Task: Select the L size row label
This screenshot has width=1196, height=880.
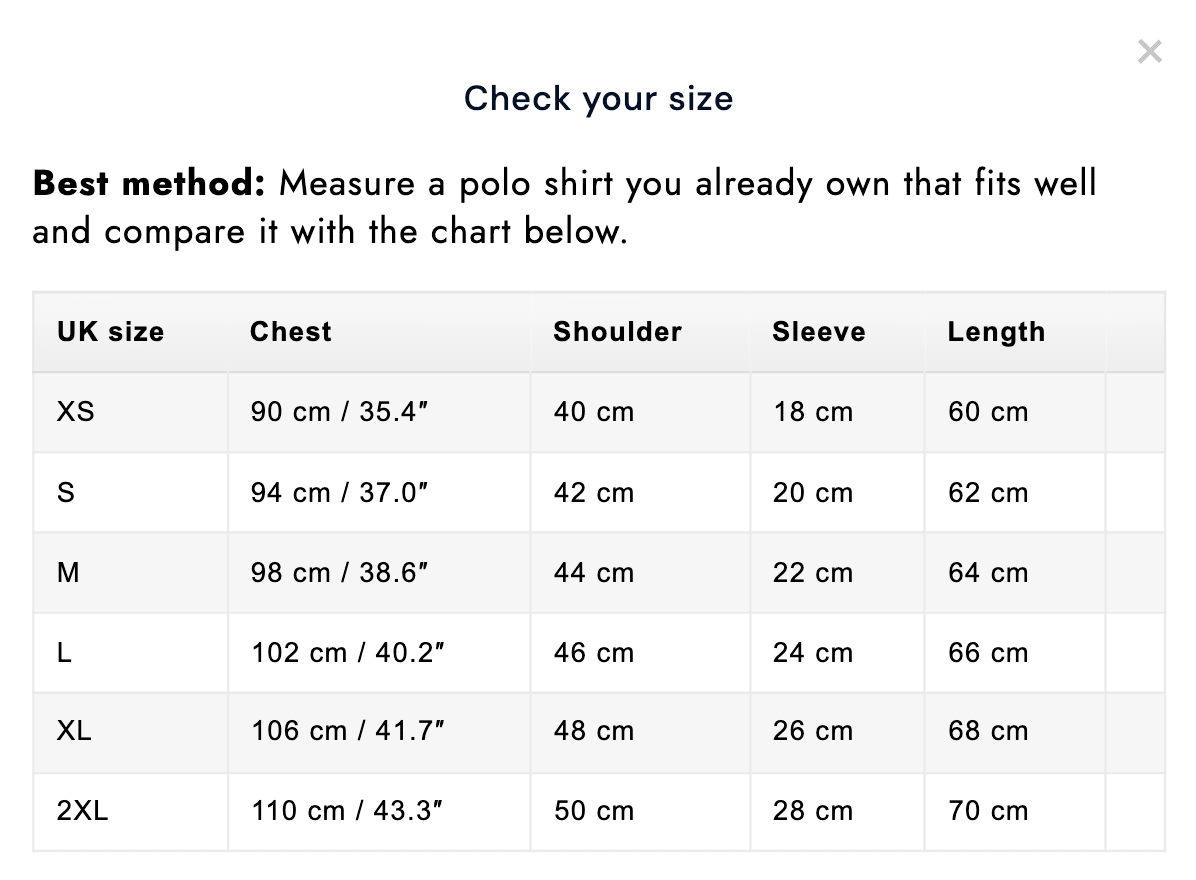Action: tap(64, 653)
